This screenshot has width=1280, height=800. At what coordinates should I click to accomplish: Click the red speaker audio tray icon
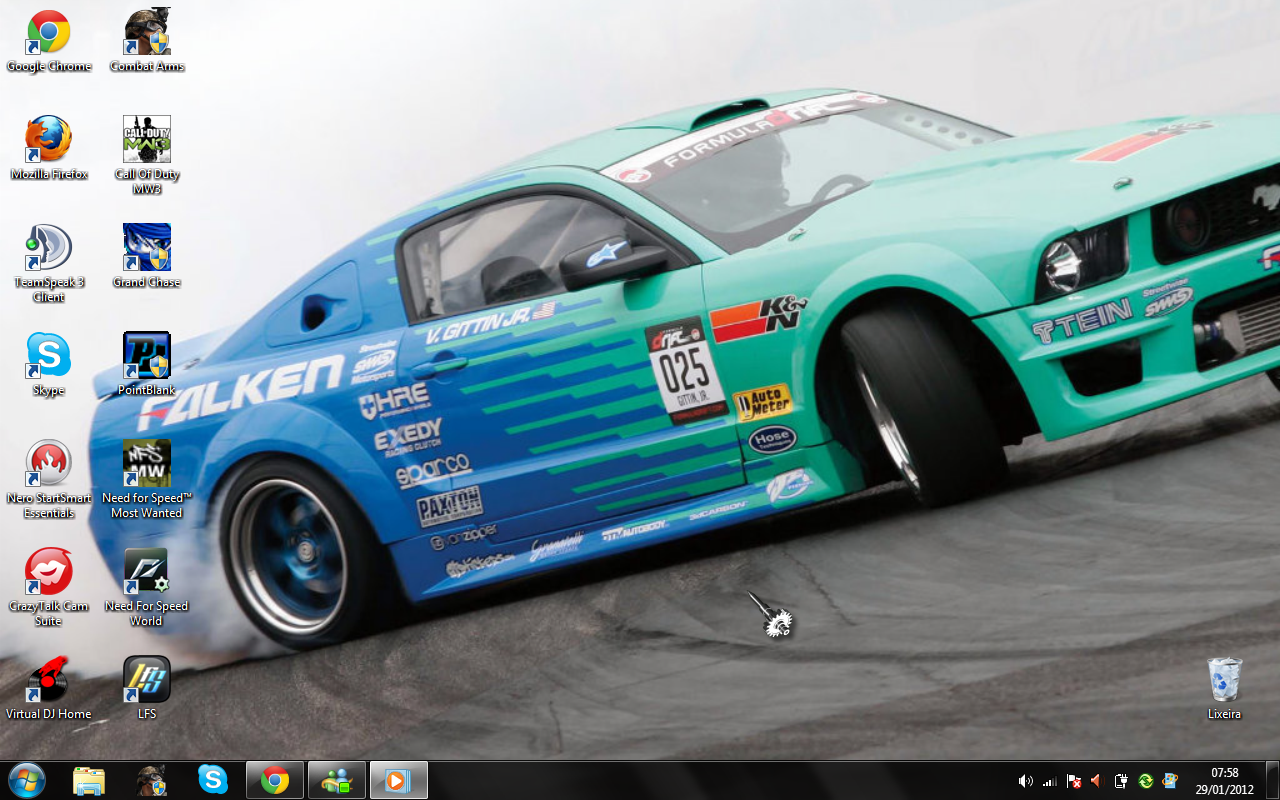pos(1097,781)
